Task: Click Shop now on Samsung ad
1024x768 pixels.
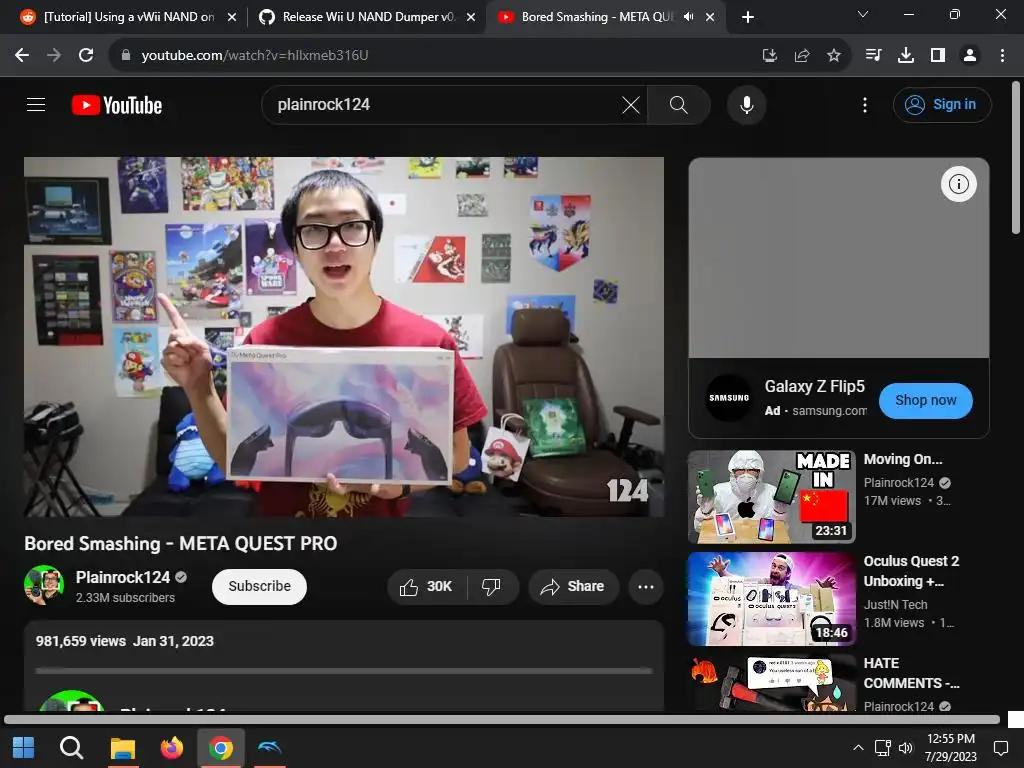Action: pos(925,400)
